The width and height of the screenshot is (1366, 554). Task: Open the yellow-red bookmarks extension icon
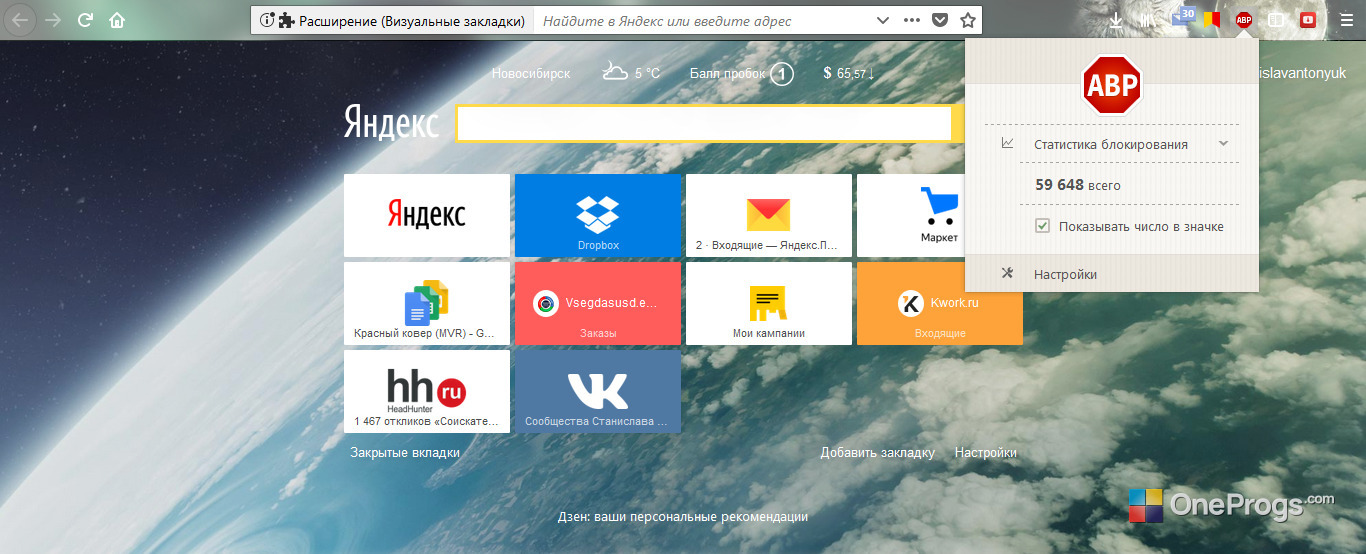1213,19
